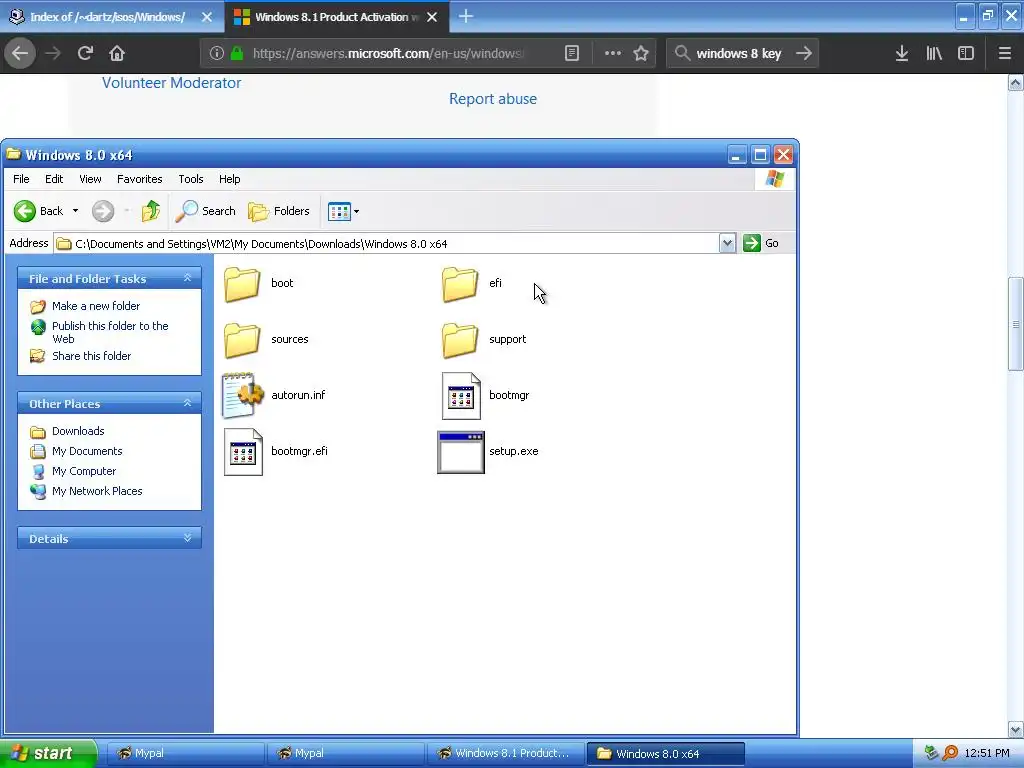Go to Downloads in Other Places
The height and width of the screenshot is (768, 1024).
[x=78, y=431]
